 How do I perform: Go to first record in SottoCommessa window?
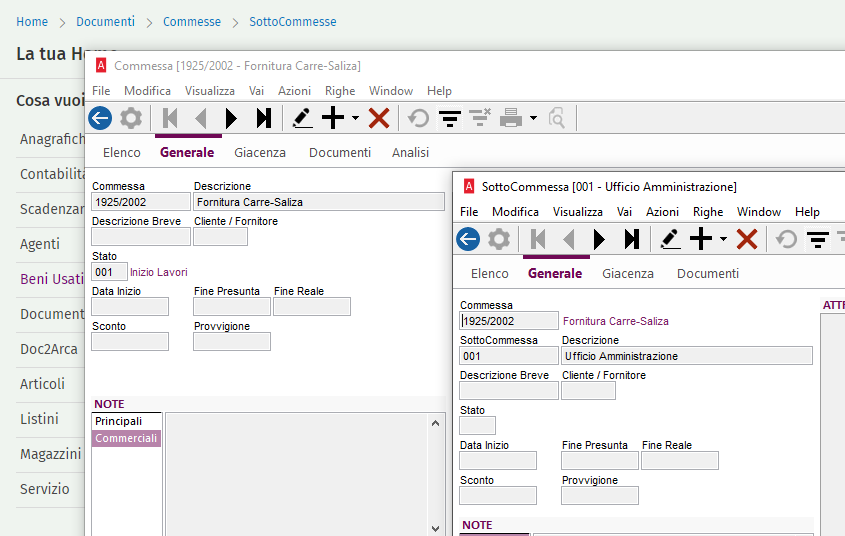point(538,239)
